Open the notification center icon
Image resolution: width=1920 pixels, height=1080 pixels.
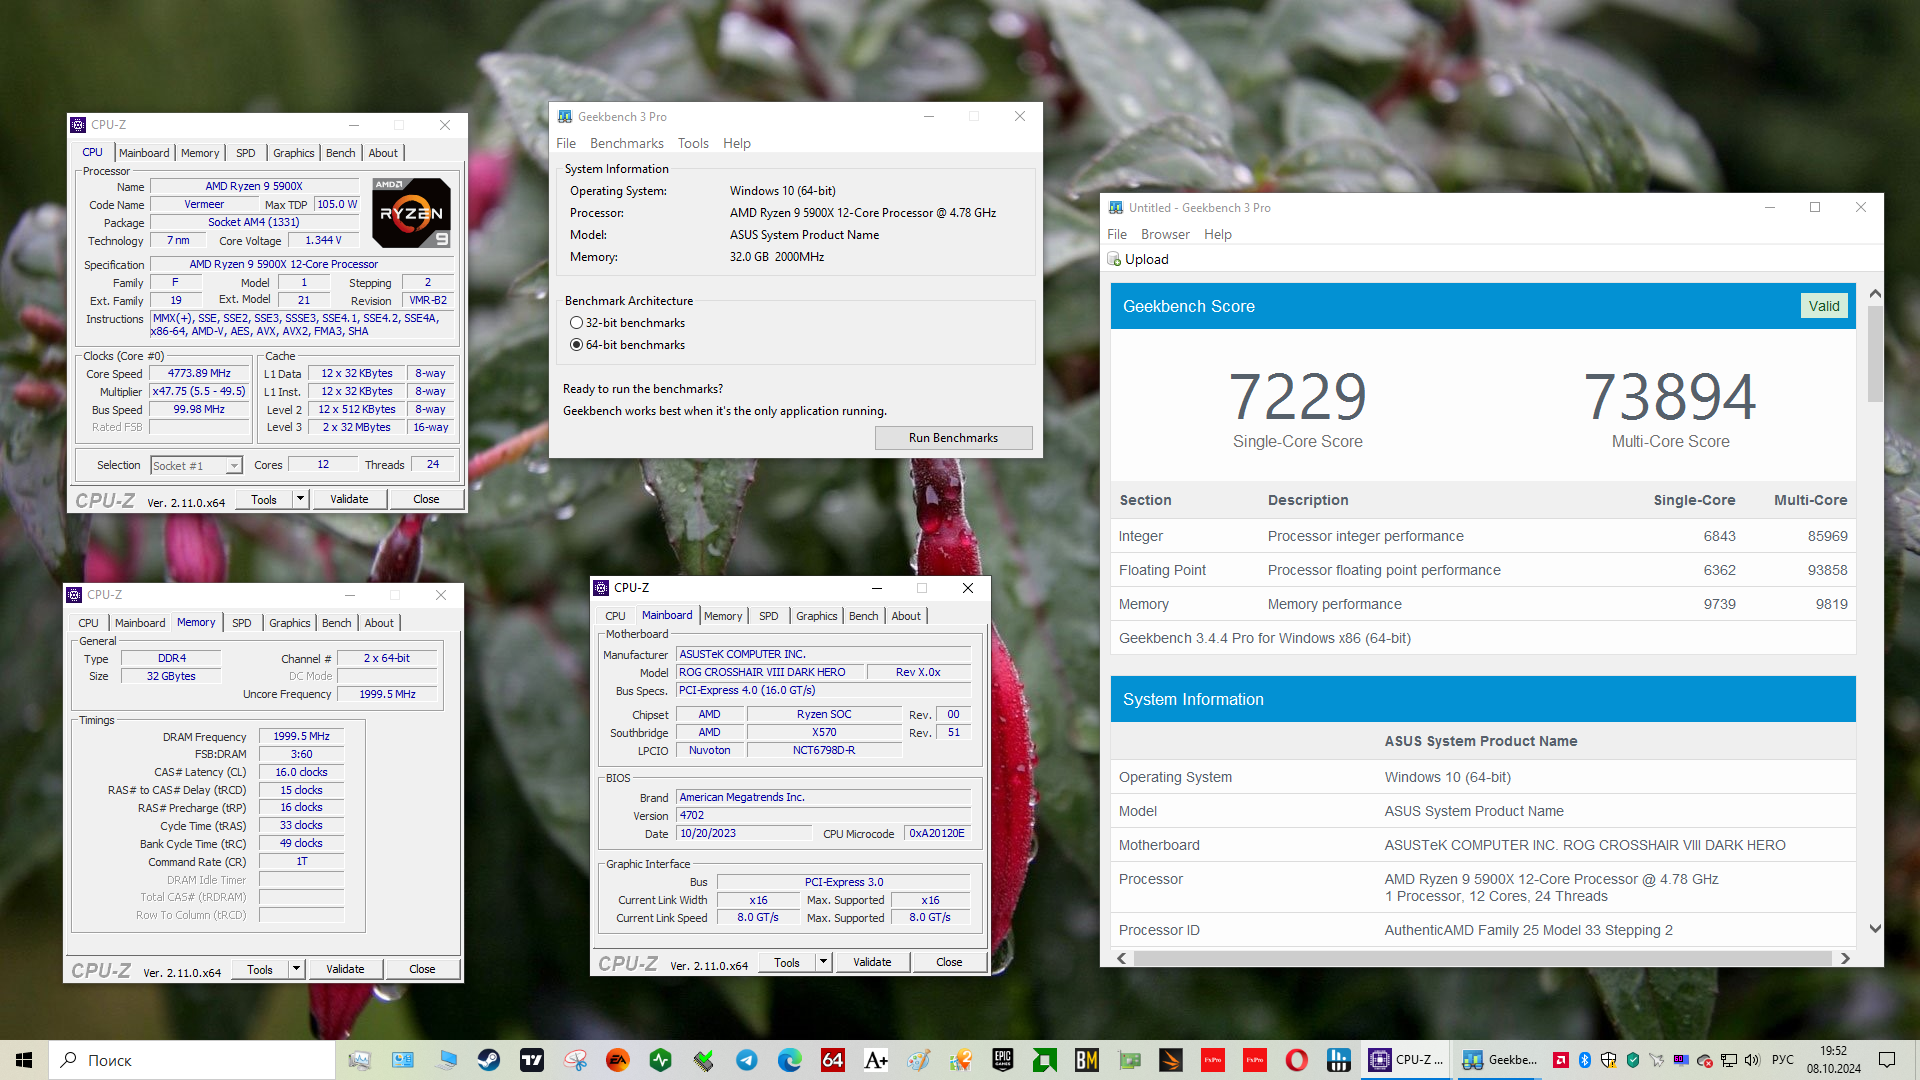[x=1887, y=1060]
